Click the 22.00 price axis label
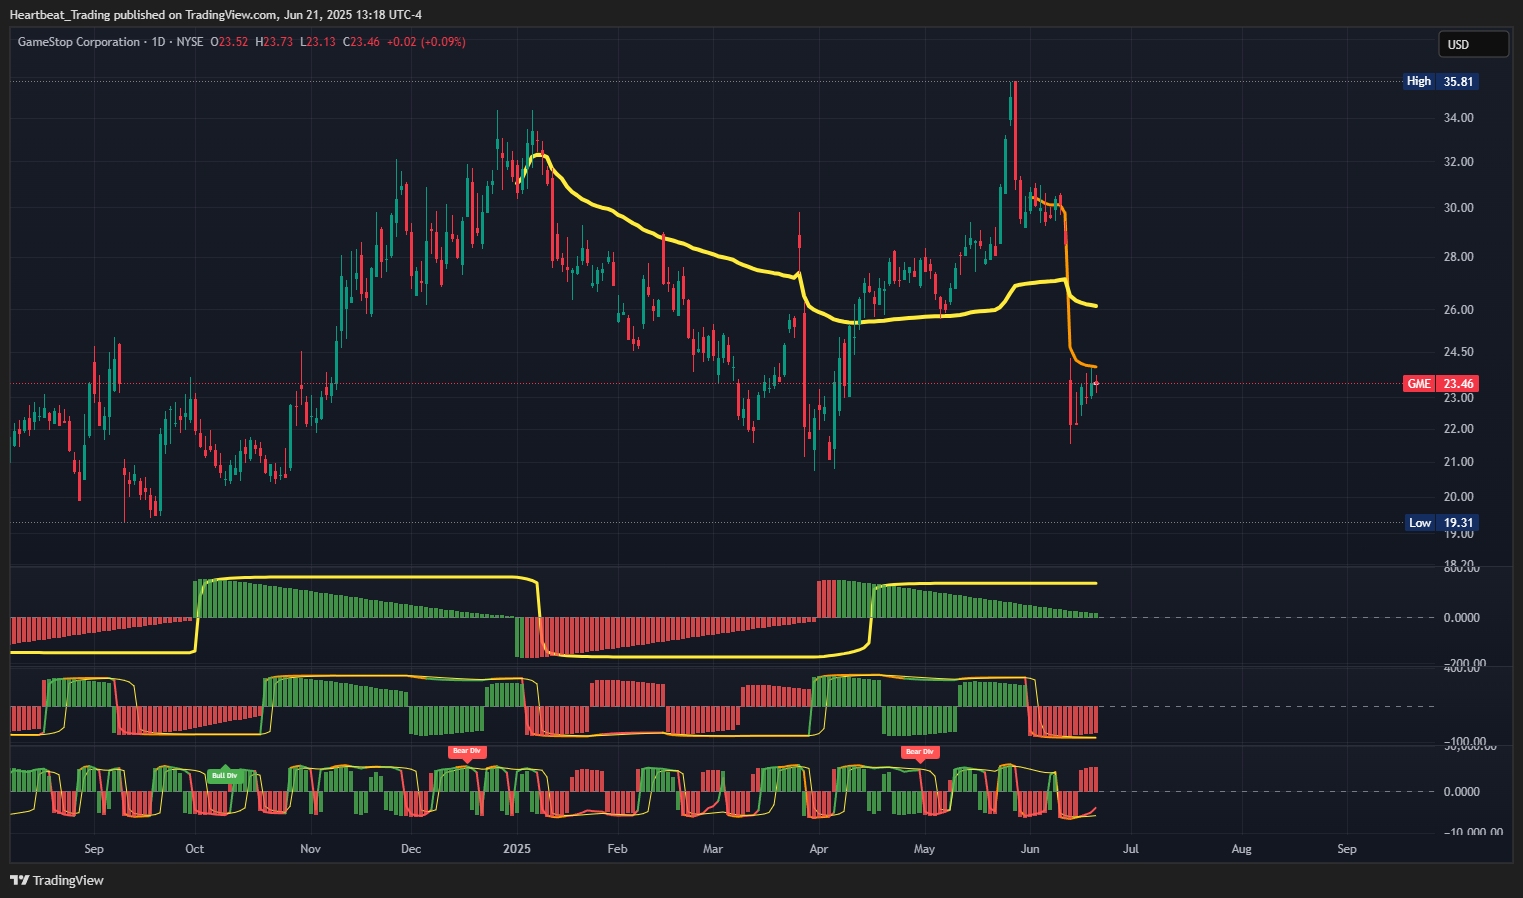The height and width of the screenshot is (898, 1523). click(1459, 429)
